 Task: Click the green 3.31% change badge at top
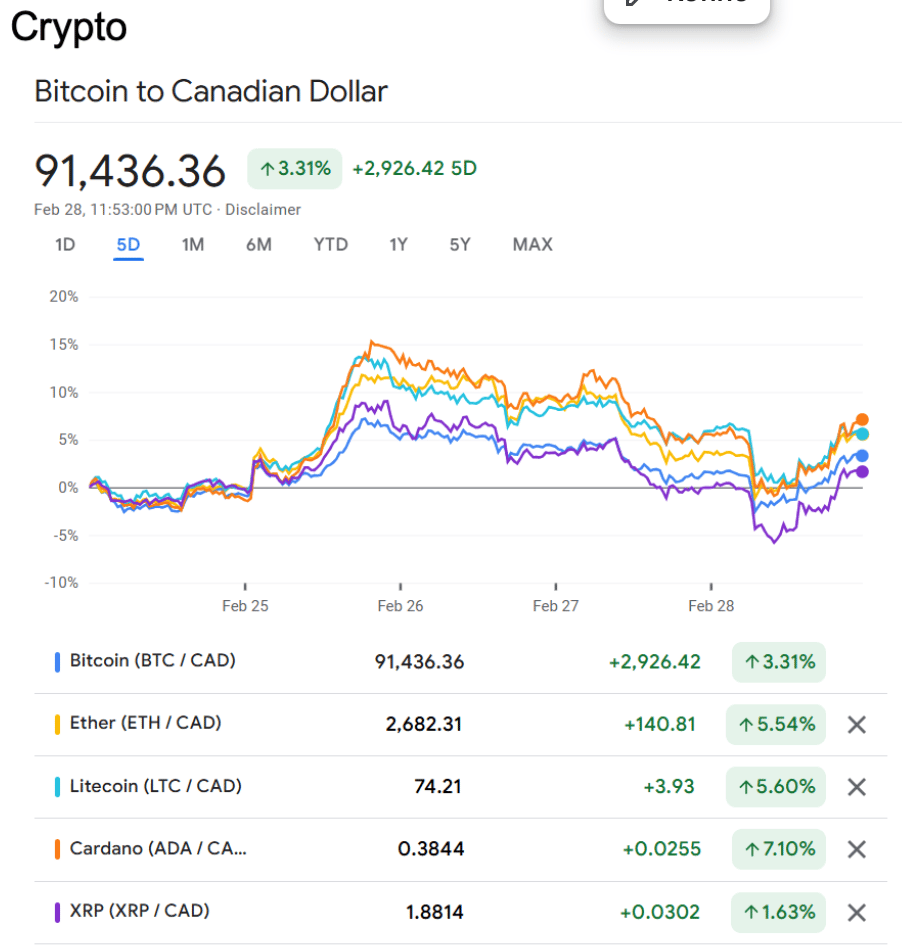[x=295, y=168]
